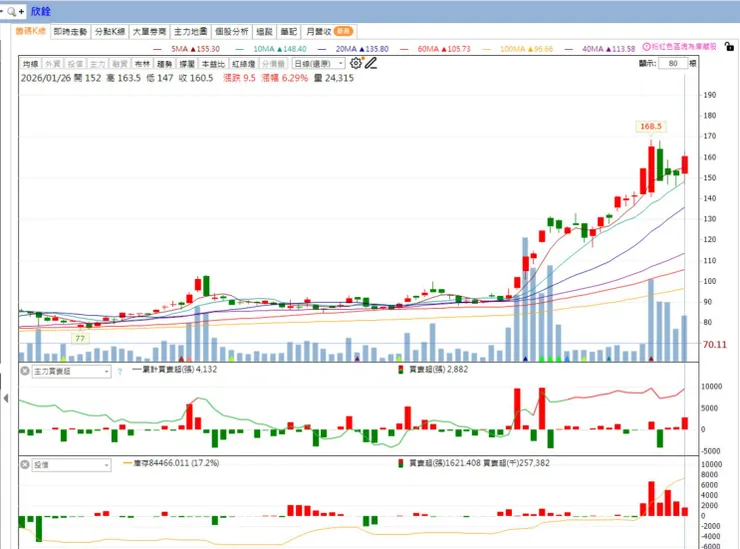
Task: Click the displayed bar count field 80
Action: 673,63
